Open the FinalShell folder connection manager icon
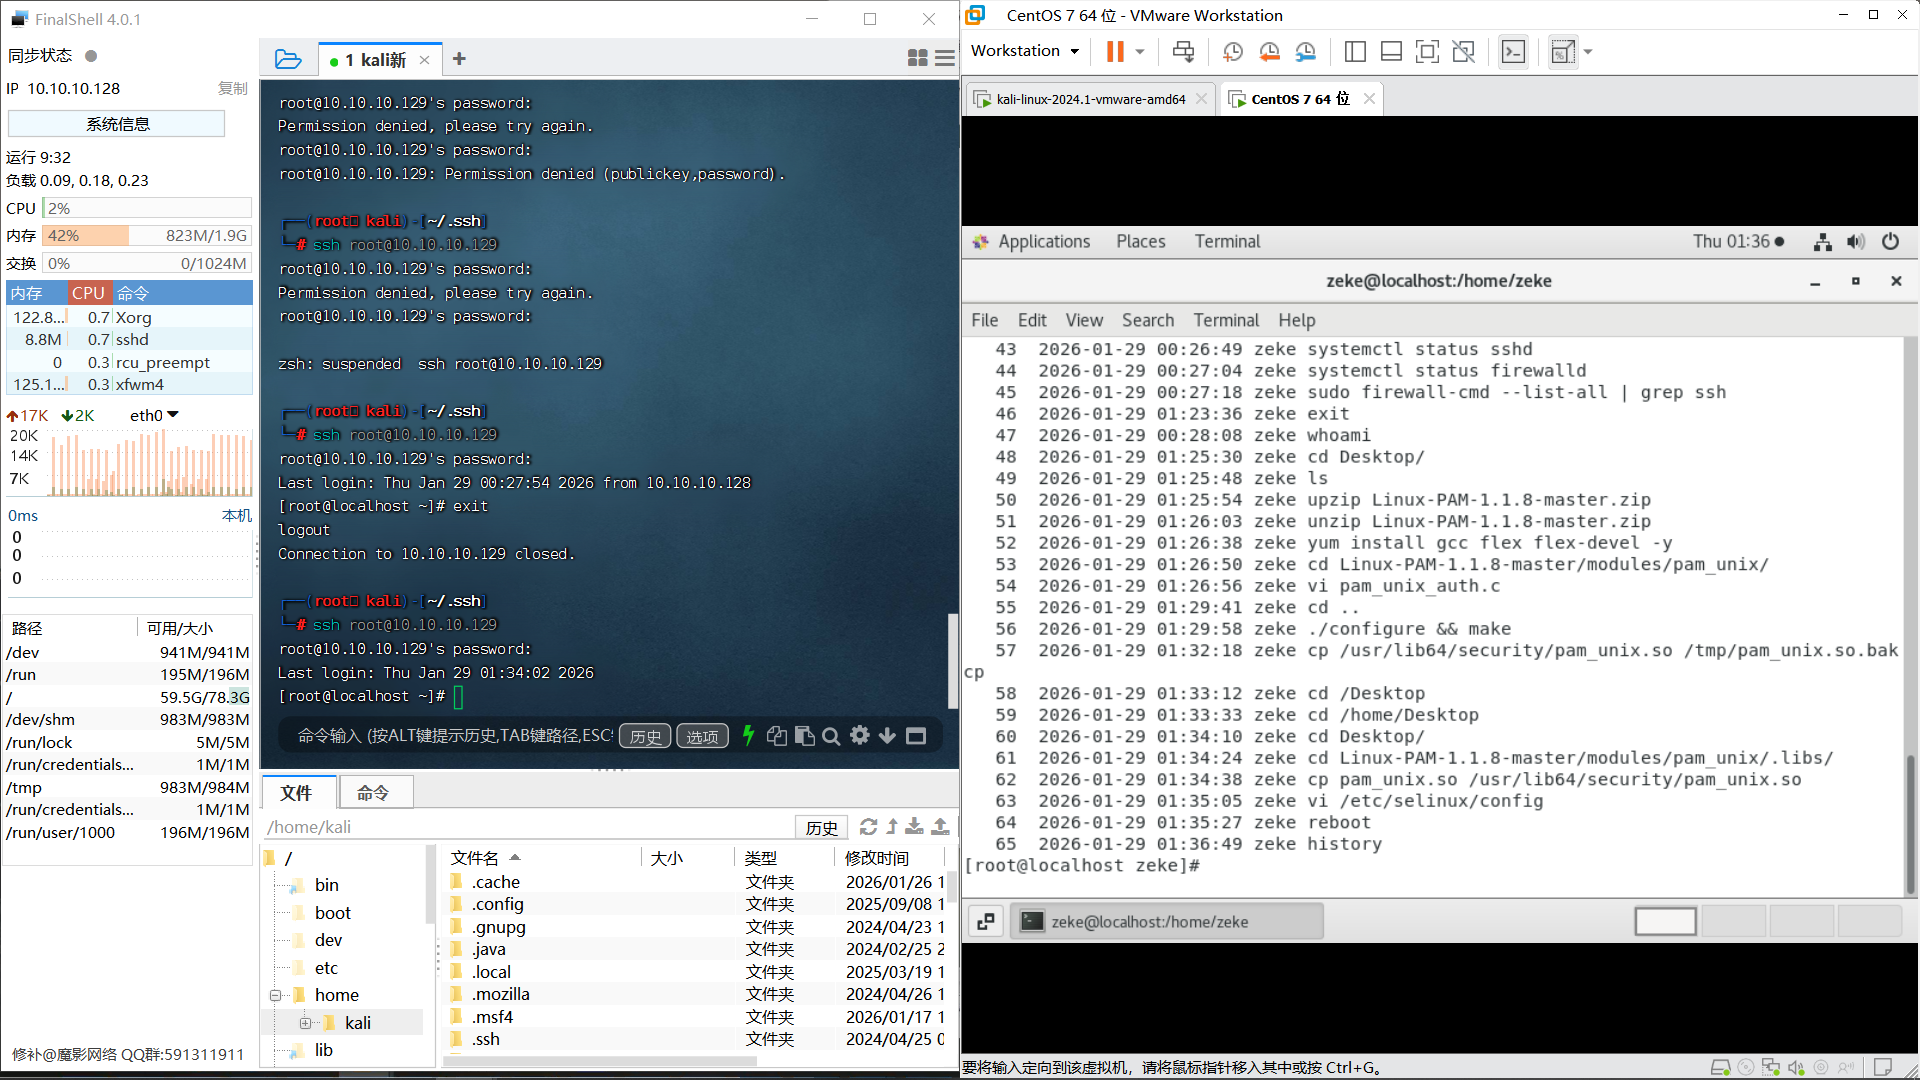 pos(288,59)
